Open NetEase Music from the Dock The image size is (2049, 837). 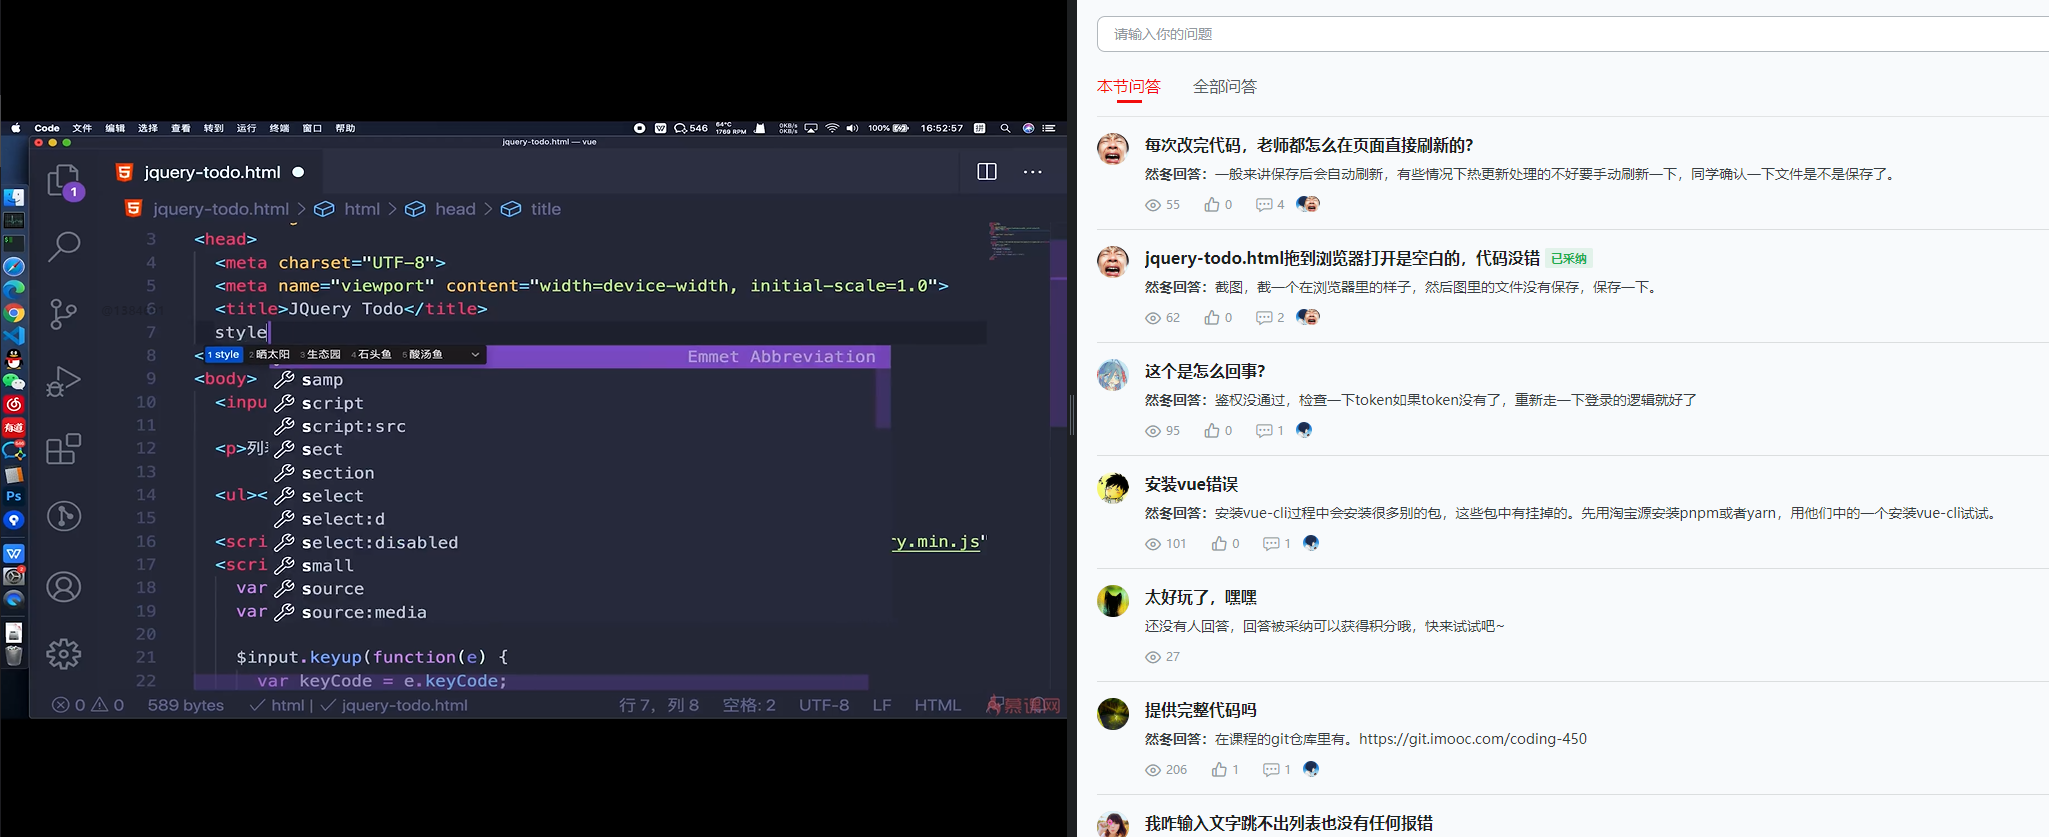pyautogui.click(x=14, y=404)
